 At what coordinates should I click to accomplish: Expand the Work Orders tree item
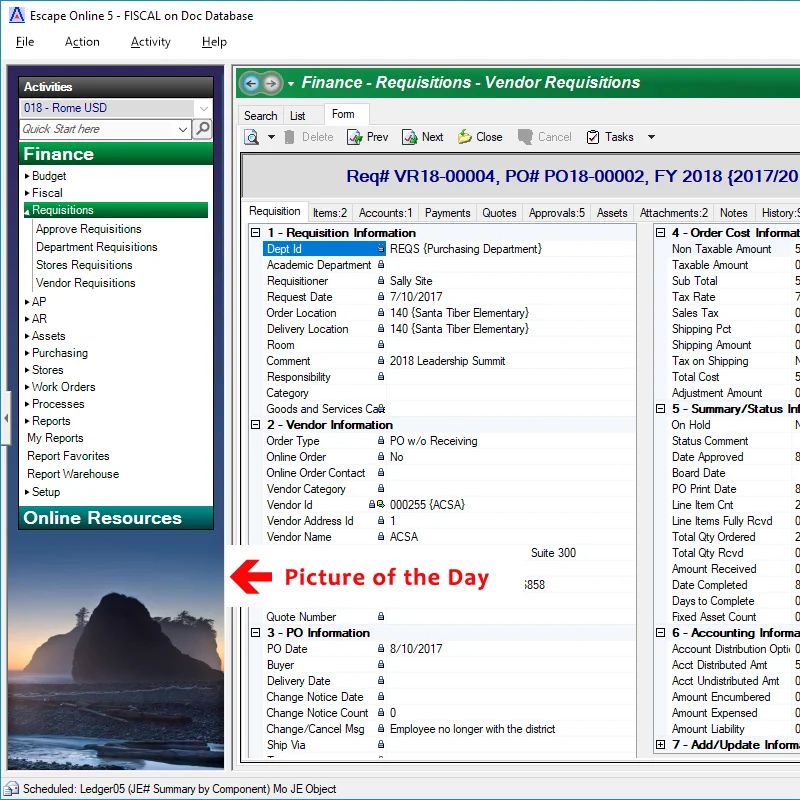click(27, 387)
